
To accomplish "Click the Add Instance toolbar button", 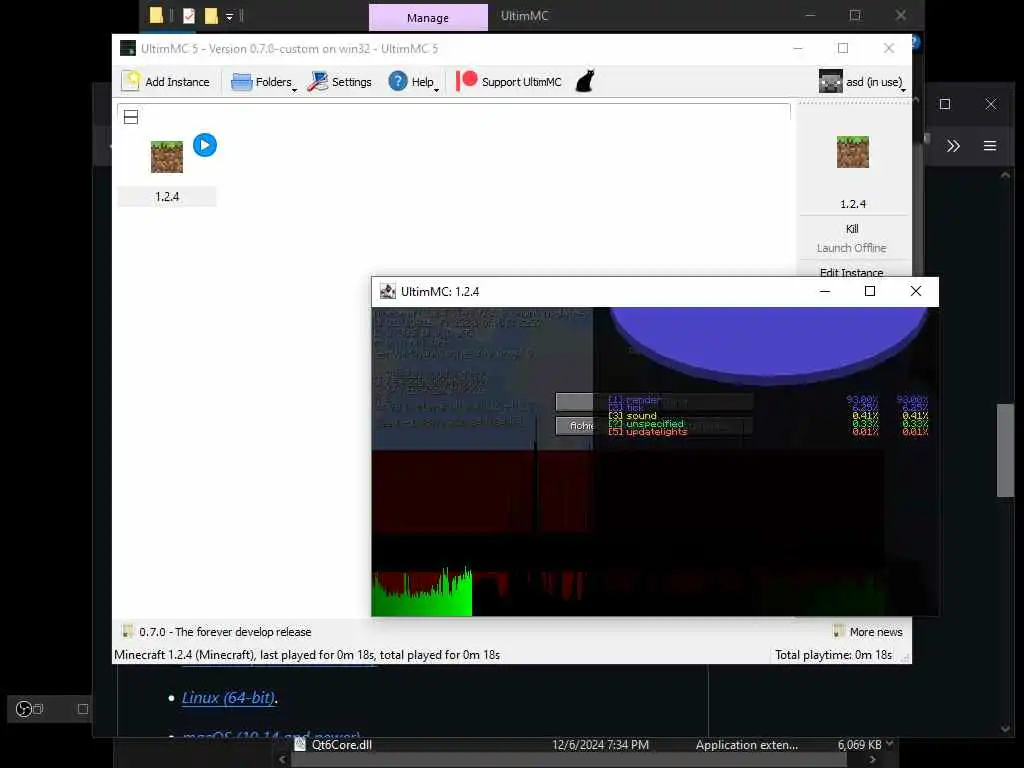I will click(166, 82).
